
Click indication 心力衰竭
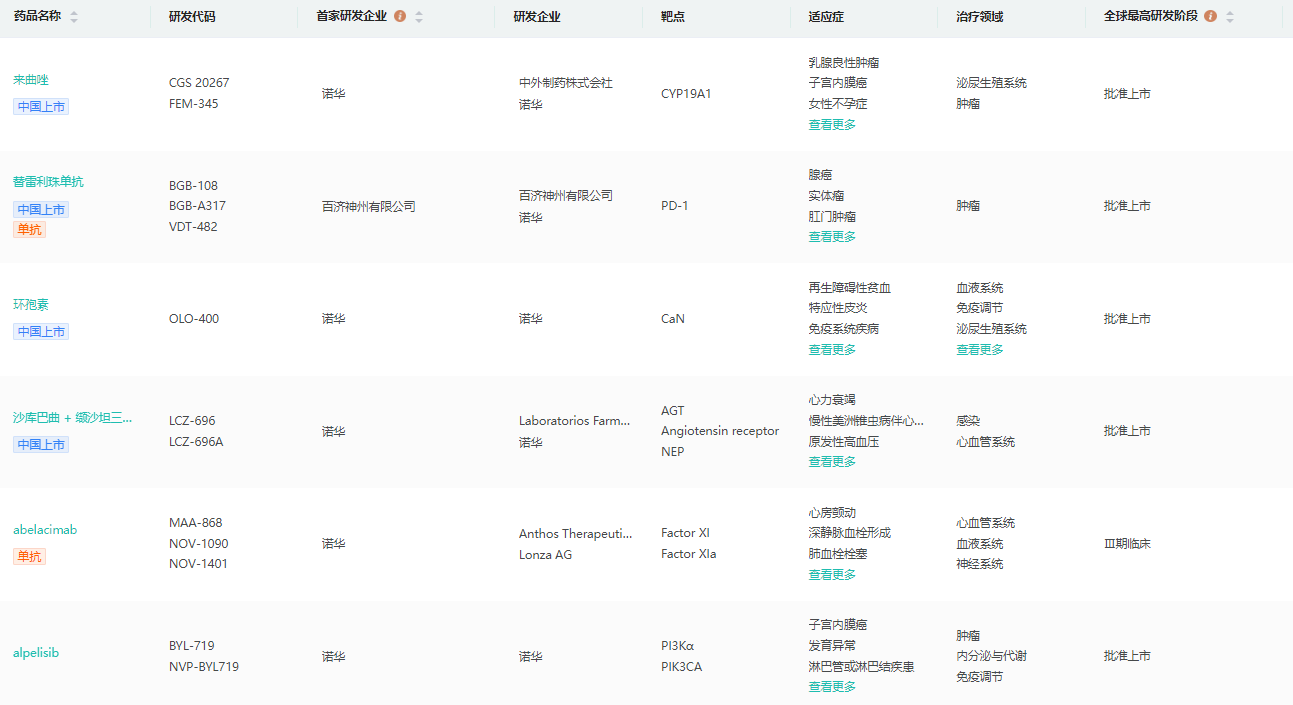coord(832,400)
